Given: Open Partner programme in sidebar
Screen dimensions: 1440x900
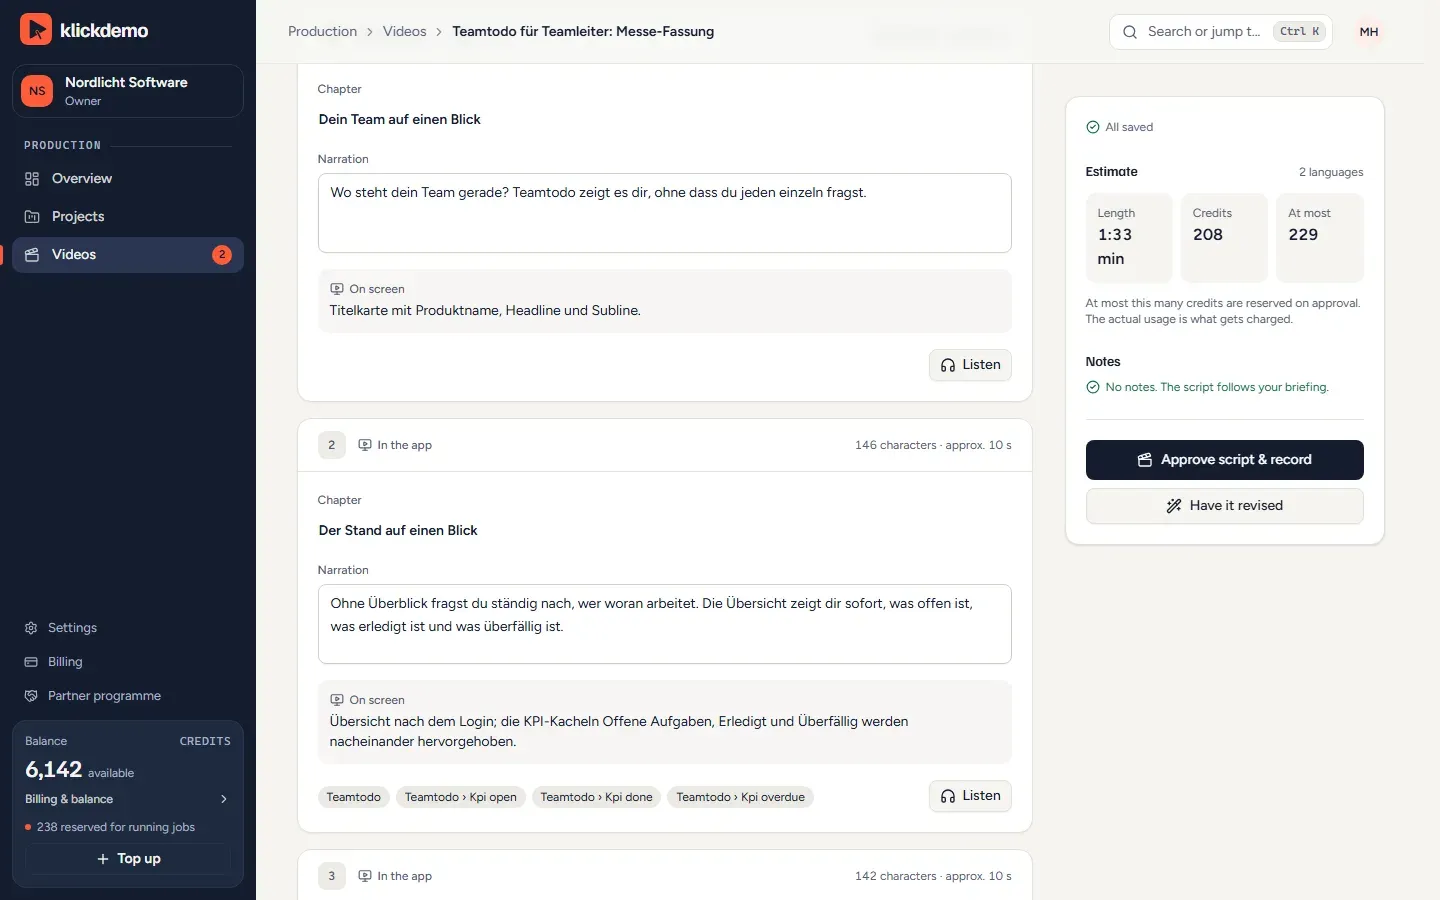Looking at the screenshot, I should tap(128, 696).
